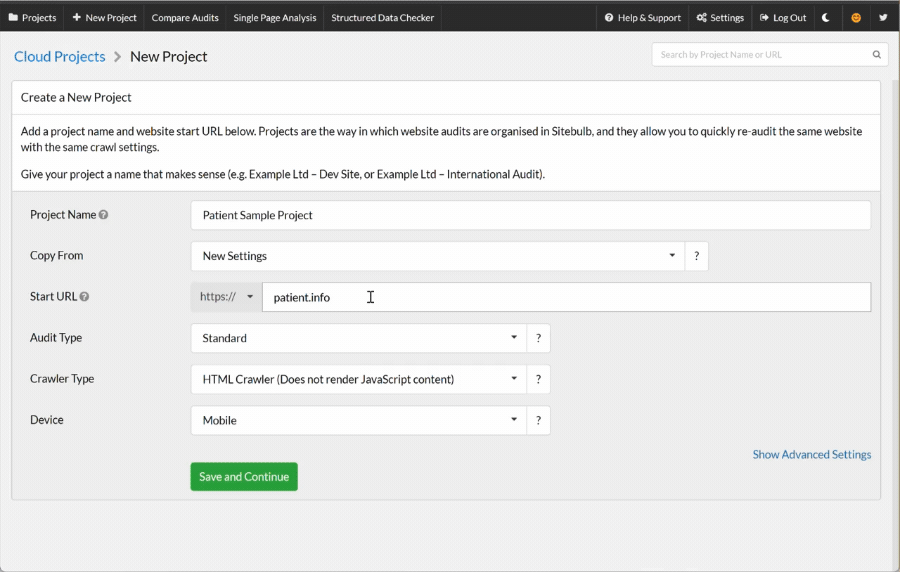Click the 'Copy From' label
Image resolution: width=900 pixels, height=572 pixels.
click(x=56, y=255)
